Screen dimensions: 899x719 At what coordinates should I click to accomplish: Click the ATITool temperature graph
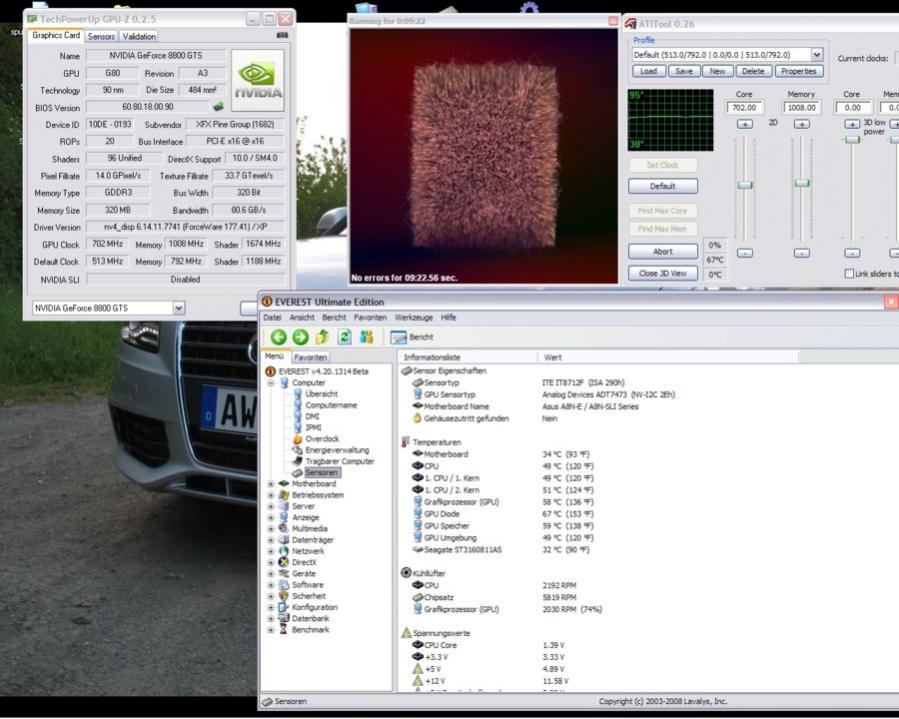click(x=671, y=120)
